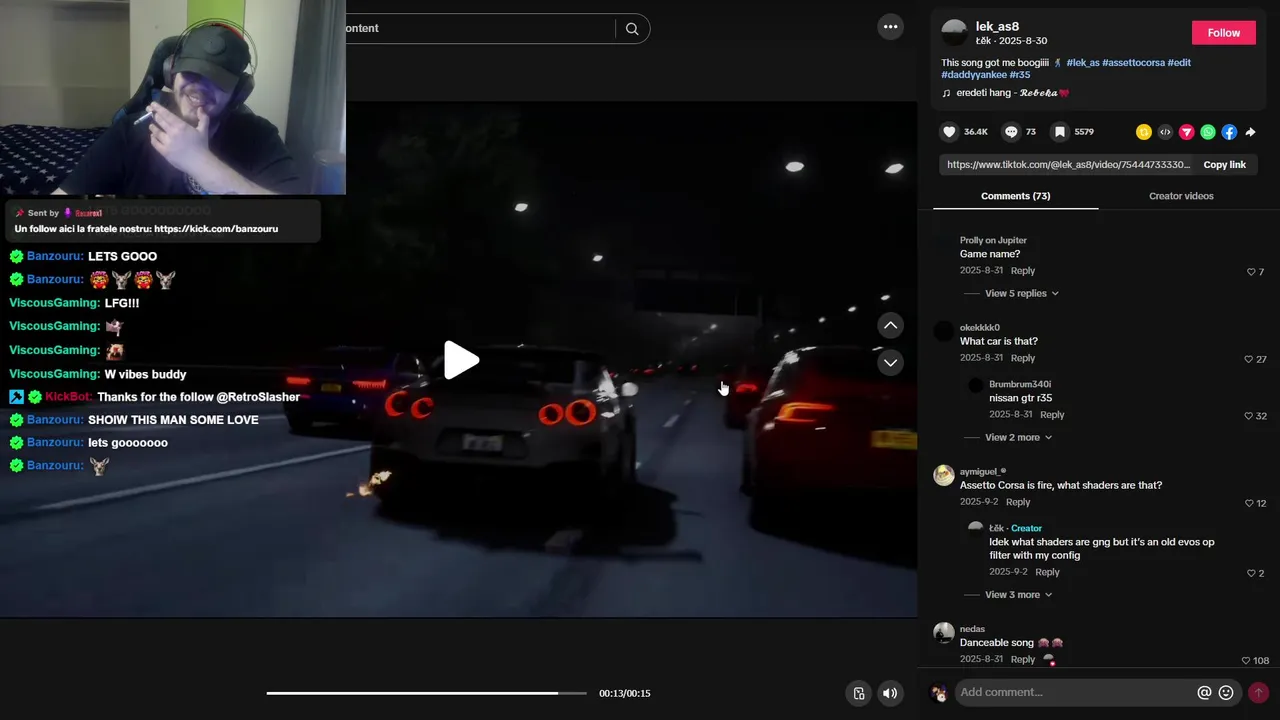
Task: Click the streamer webcam overlay
Action: tap(172, 97)
